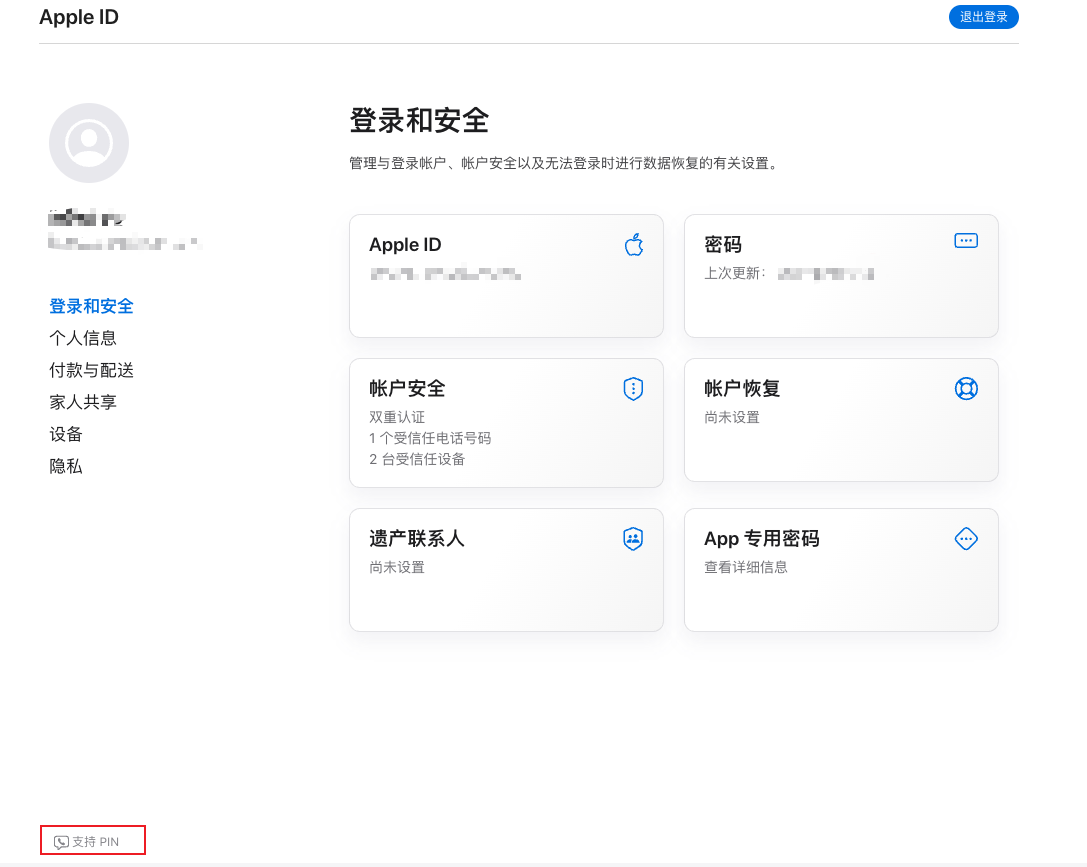The width and height of the screenshot is (1087, 867).
Task: Open 付款与配送 in the sidebar
Action: pos(92,370)
